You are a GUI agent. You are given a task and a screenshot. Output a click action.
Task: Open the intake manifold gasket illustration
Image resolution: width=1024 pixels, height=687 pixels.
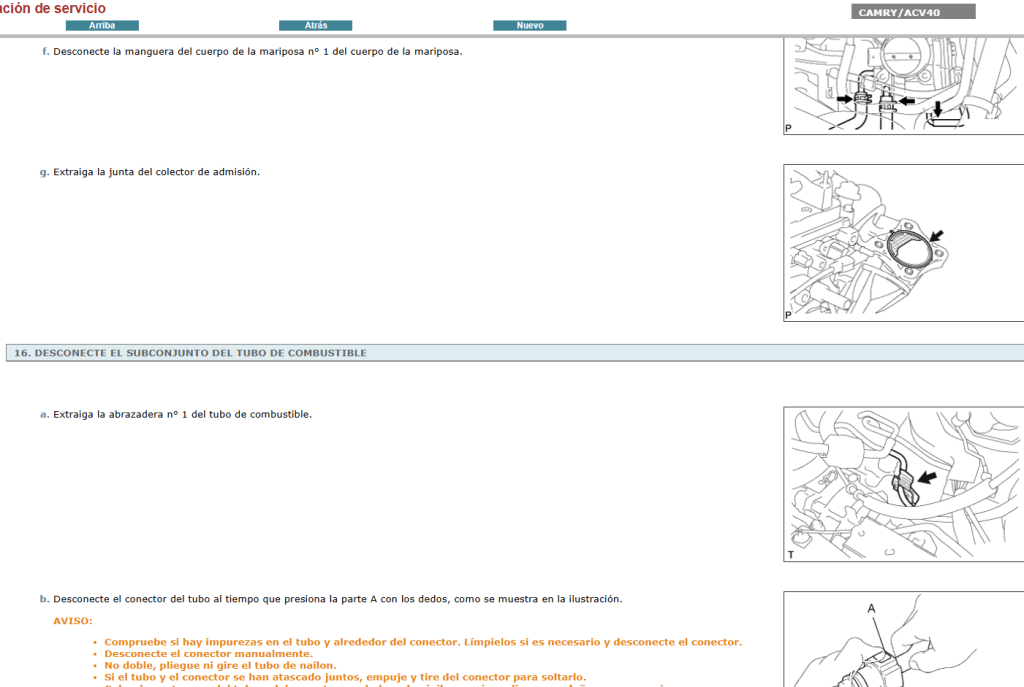(900, 240)
